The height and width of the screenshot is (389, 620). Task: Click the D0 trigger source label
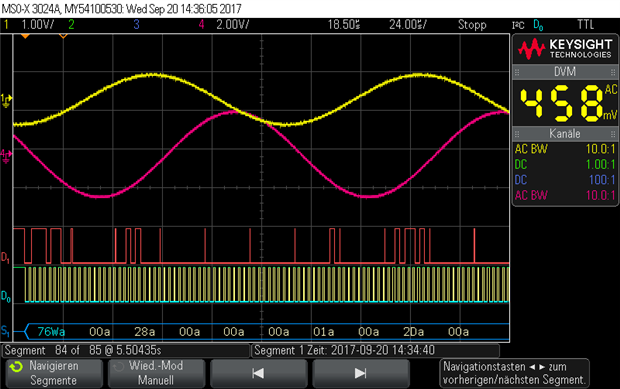click(x=538, y=25)
